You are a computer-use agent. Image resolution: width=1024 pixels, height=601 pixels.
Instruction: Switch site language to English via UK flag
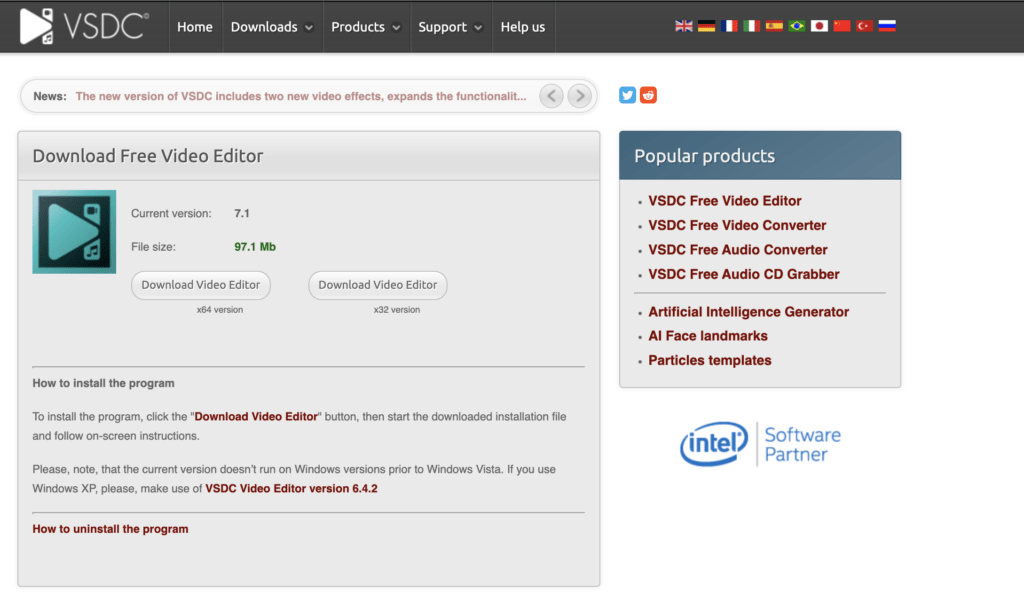(x=684, y=26)
